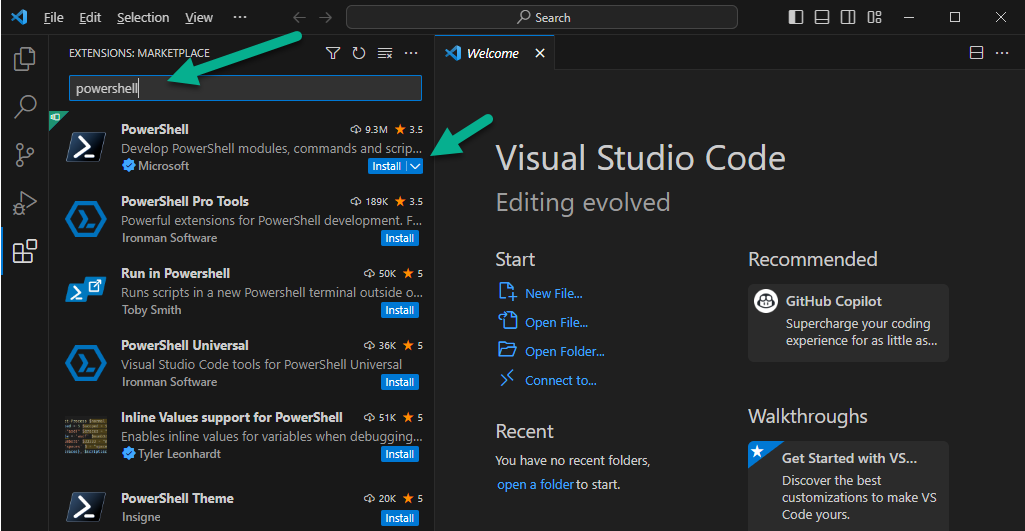
Task: Click the Microsoft verified publisher name
Action: [x=163, y=166]
